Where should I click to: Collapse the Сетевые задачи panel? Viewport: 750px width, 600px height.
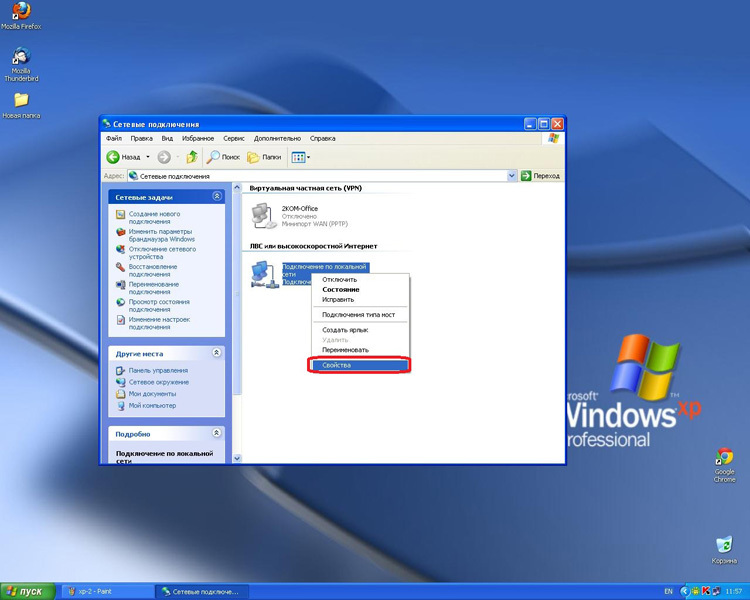[217, 196]
